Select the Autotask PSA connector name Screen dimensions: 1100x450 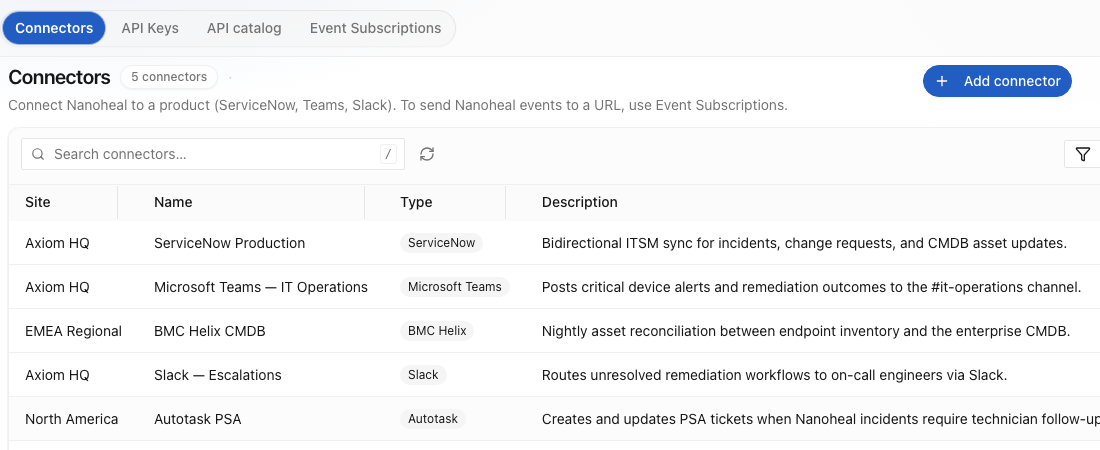pos(198,419)
